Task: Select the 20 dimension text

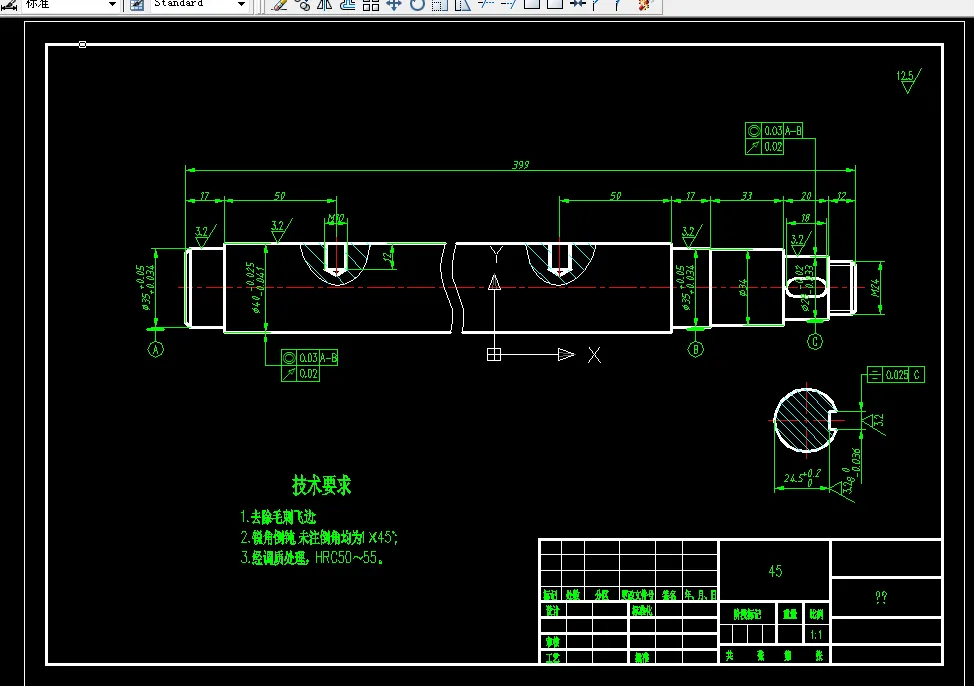Action: 806,196
